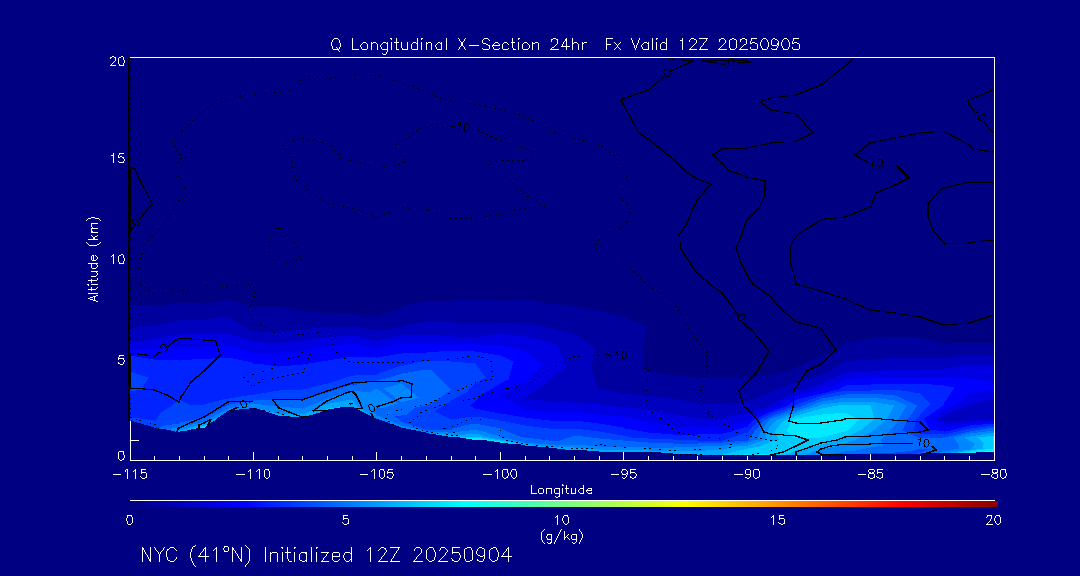Click the solid '10' contour label near -85, 14 km

coord(876,163)
